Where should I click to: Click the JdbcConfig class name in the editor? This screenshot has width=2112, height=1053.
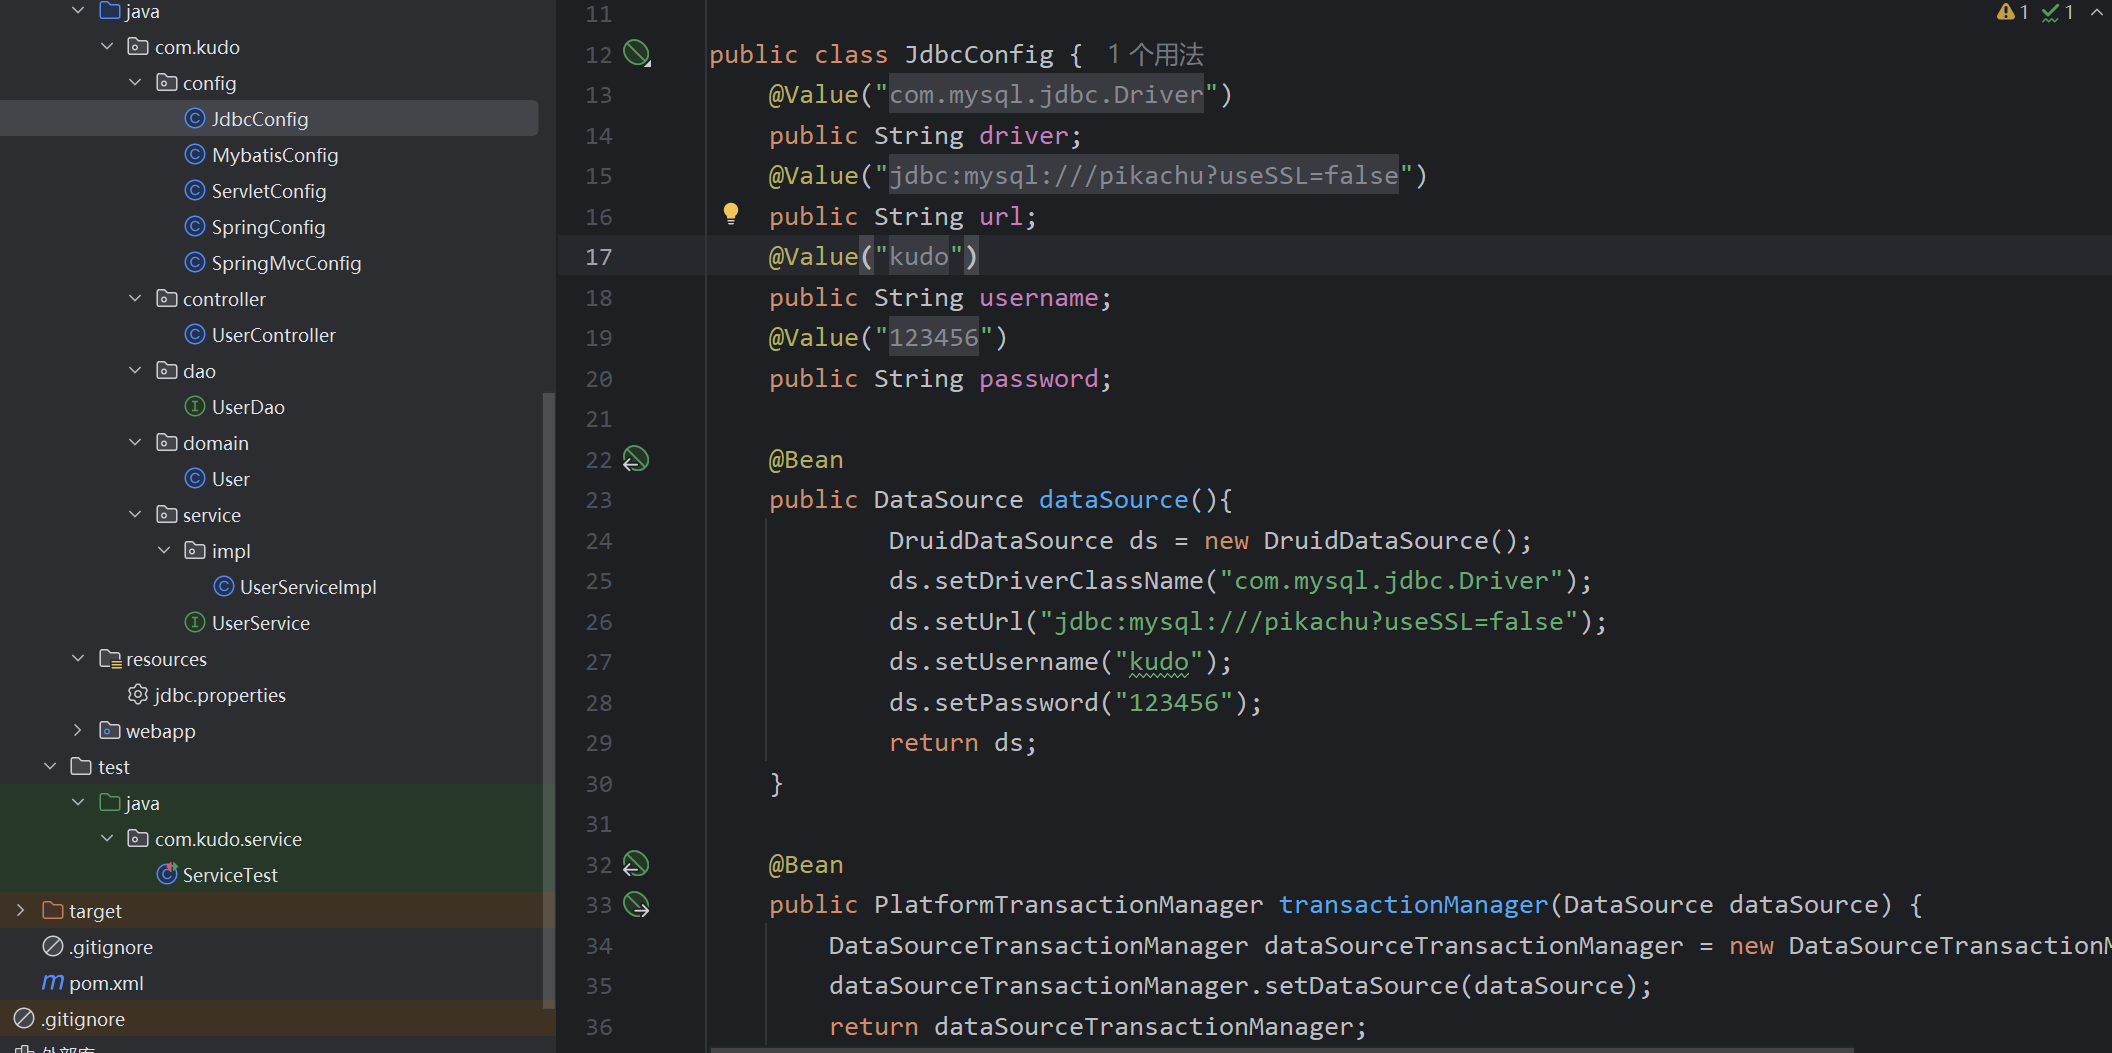(x=979, y=54)
